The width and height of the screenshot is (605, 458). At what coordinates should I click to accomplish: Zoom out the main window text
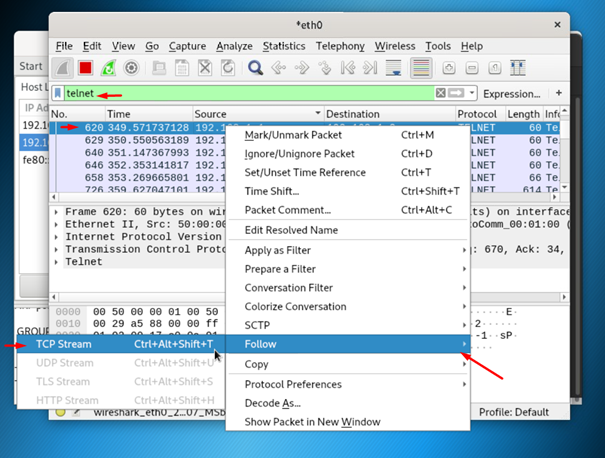[472, 68]
